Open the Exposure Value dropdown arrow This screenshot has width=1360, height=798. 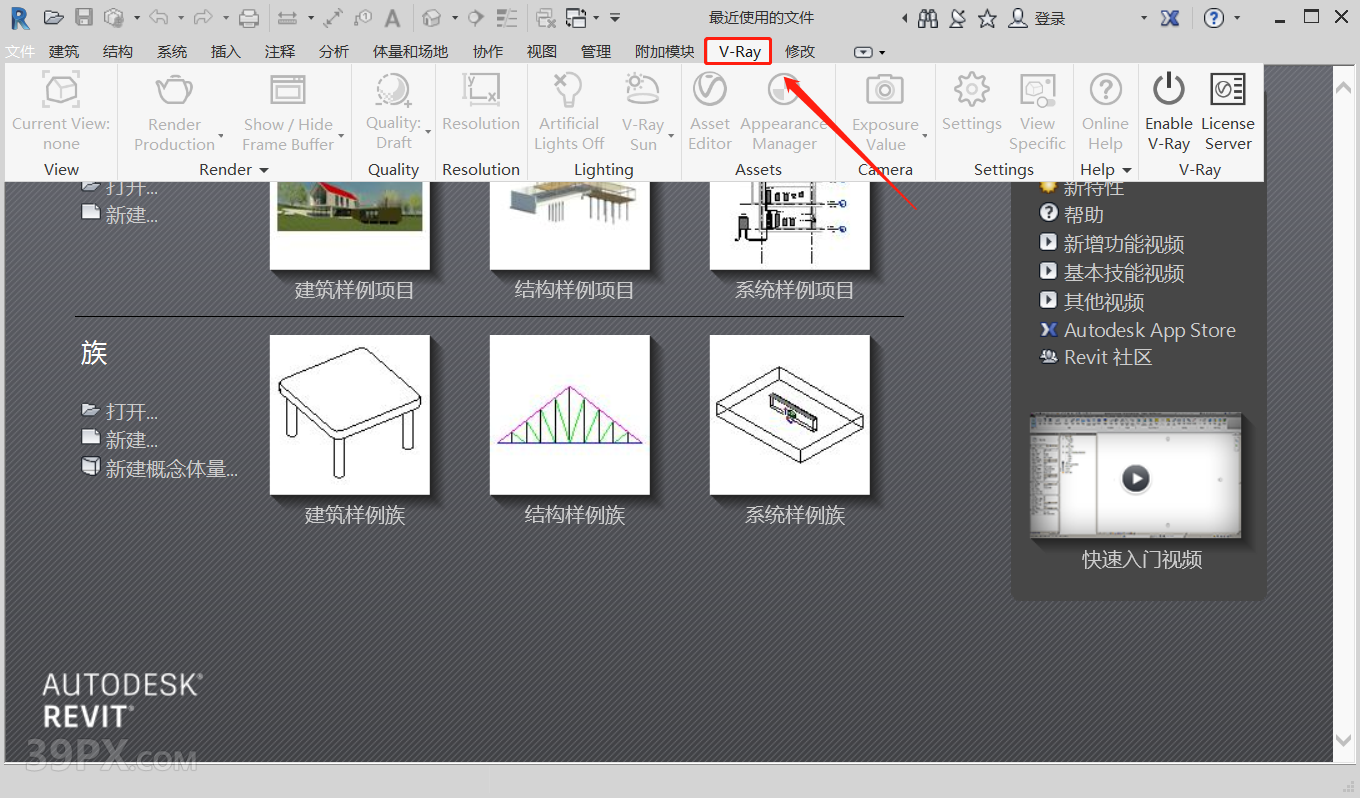point(925,135)
